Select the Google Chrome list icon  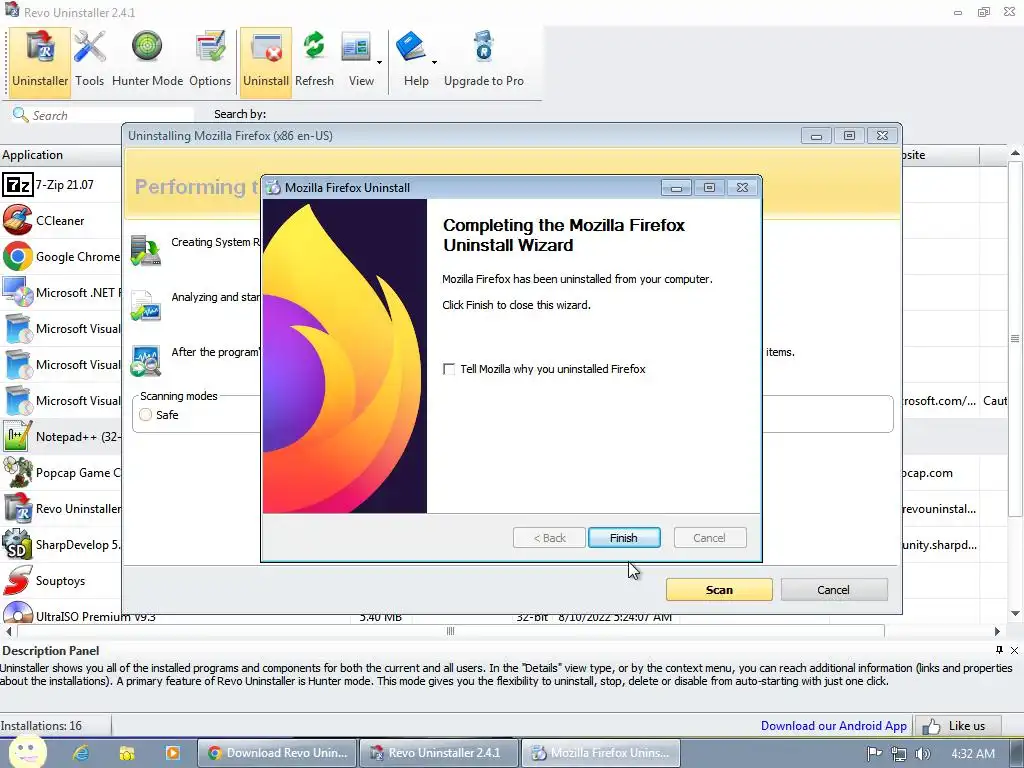[x=17, y=257]
